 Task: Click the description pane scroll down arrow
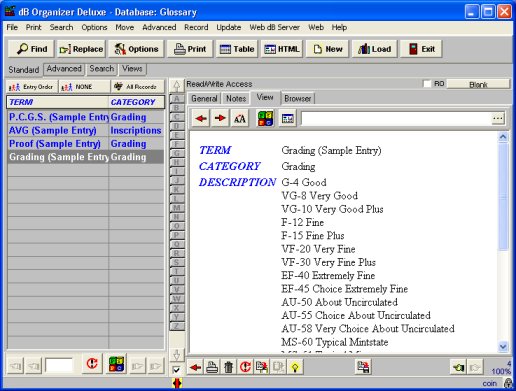(503, 347)
